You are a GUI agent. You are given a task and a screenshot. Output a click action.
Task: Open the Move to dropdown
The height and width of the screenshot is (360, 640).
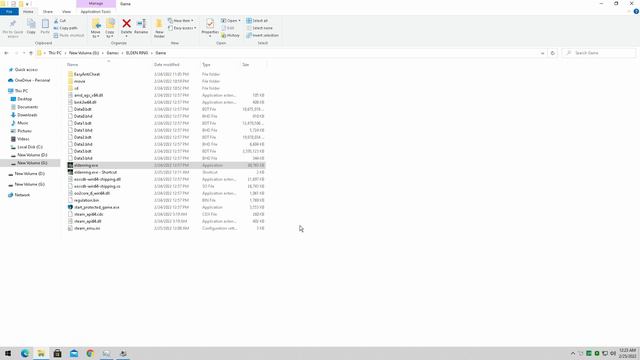click(96, 36)
